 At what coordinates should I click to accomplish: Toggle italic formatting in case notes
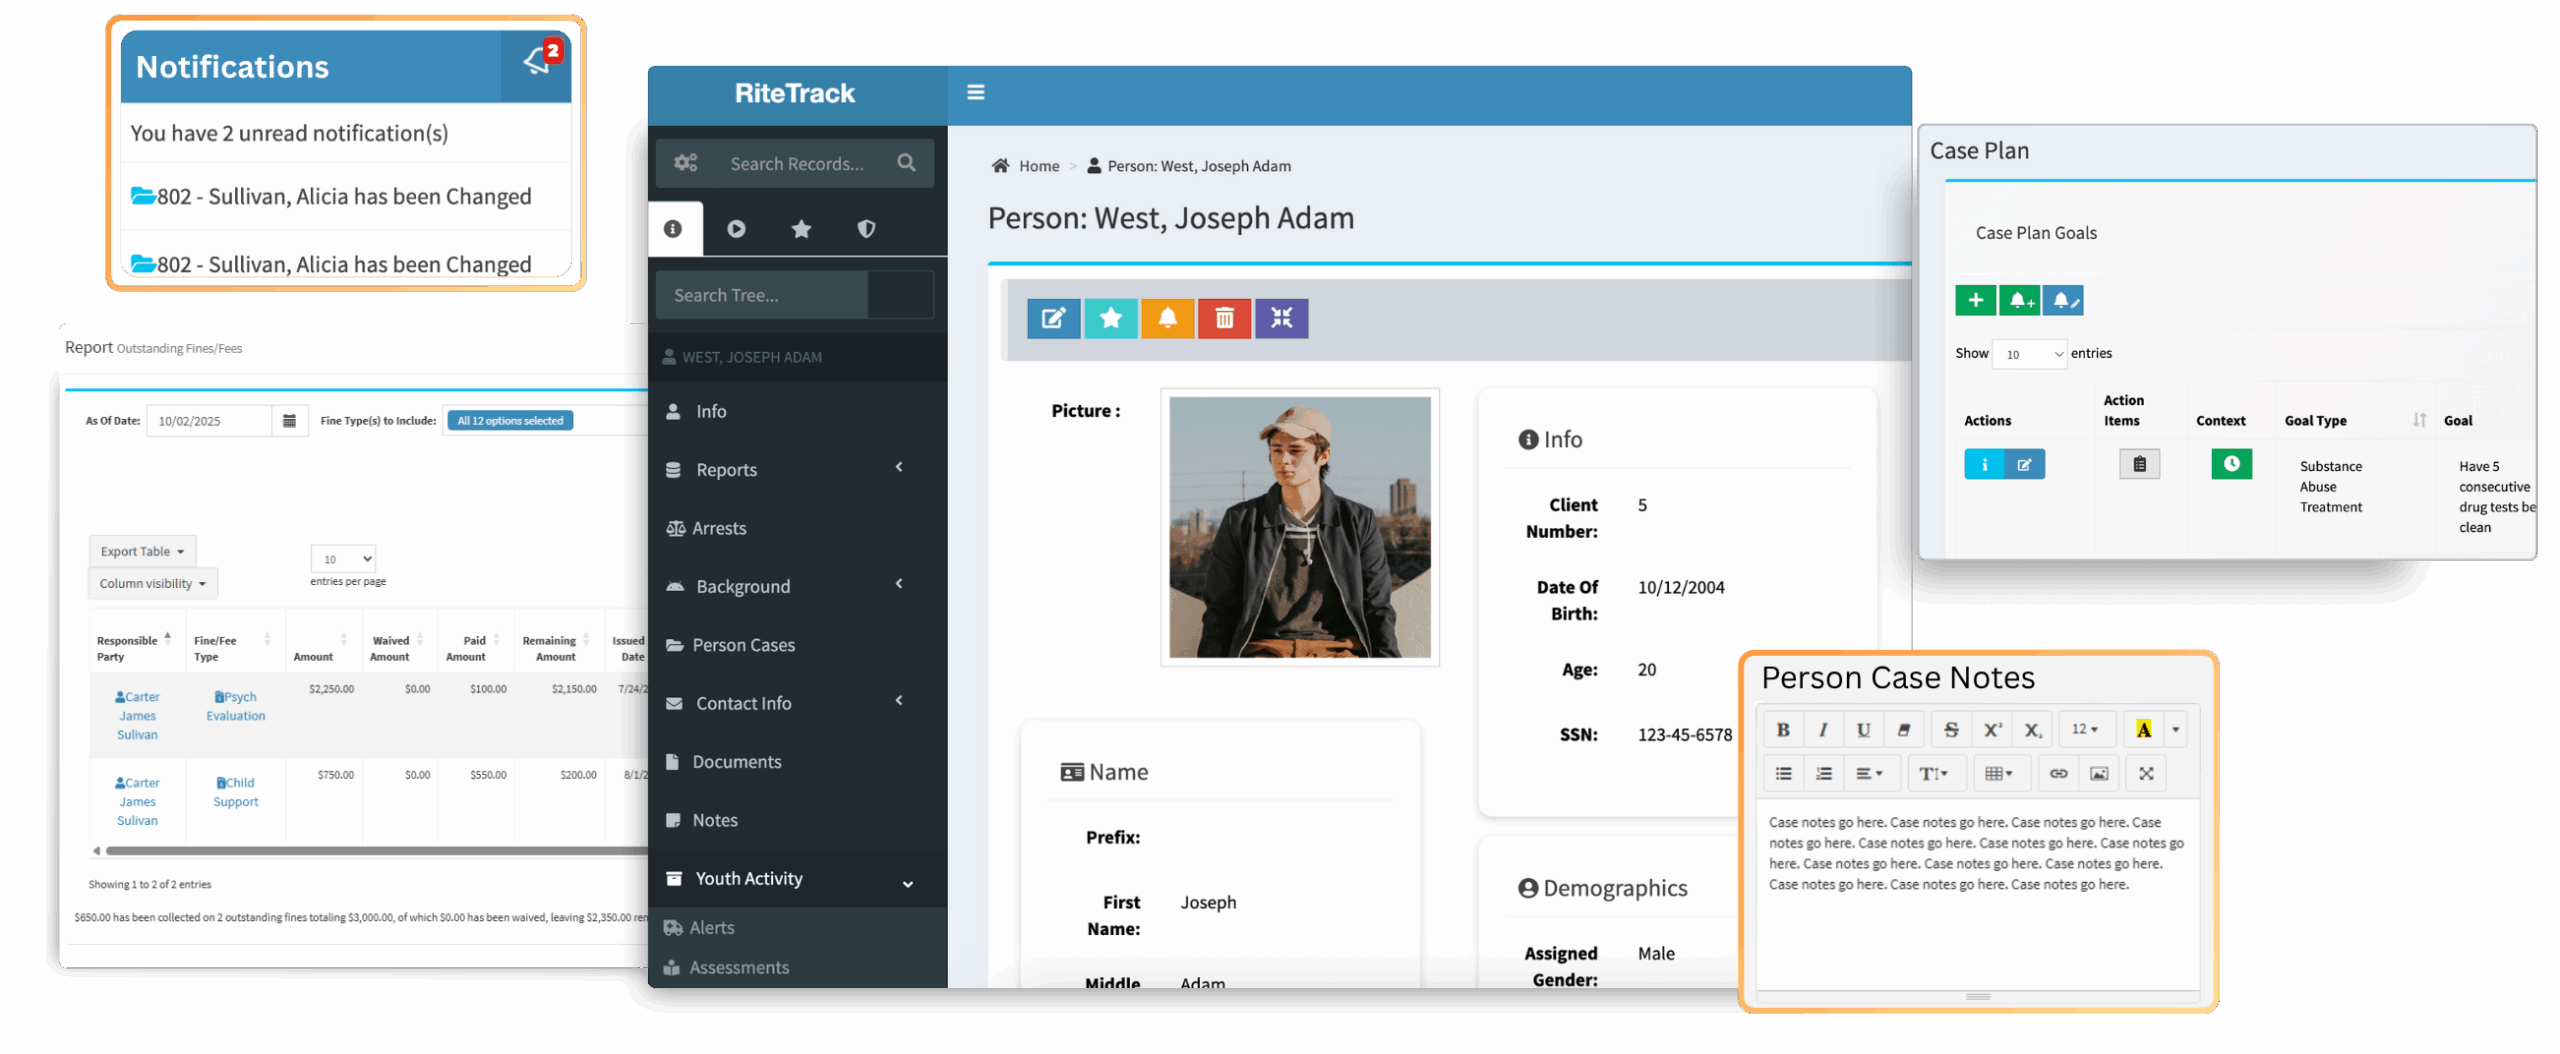coord(1823,730)
